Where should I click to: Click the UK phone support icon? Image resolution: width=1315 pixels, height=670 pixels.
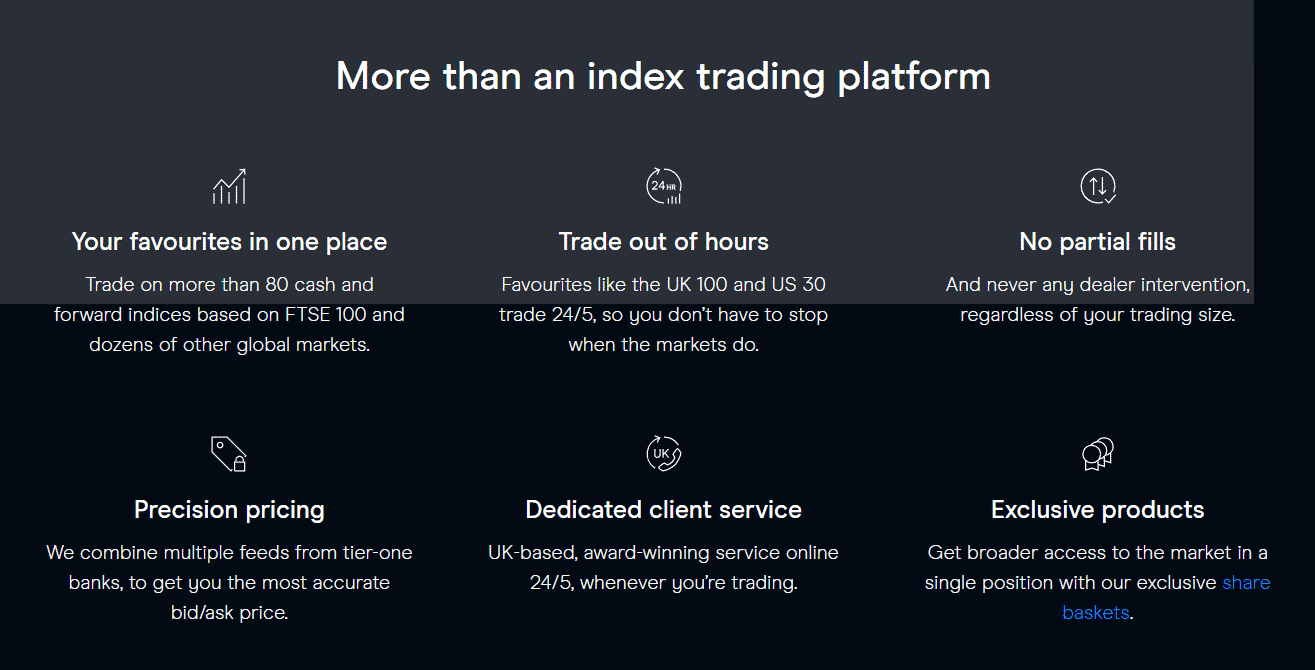point(664,454)
